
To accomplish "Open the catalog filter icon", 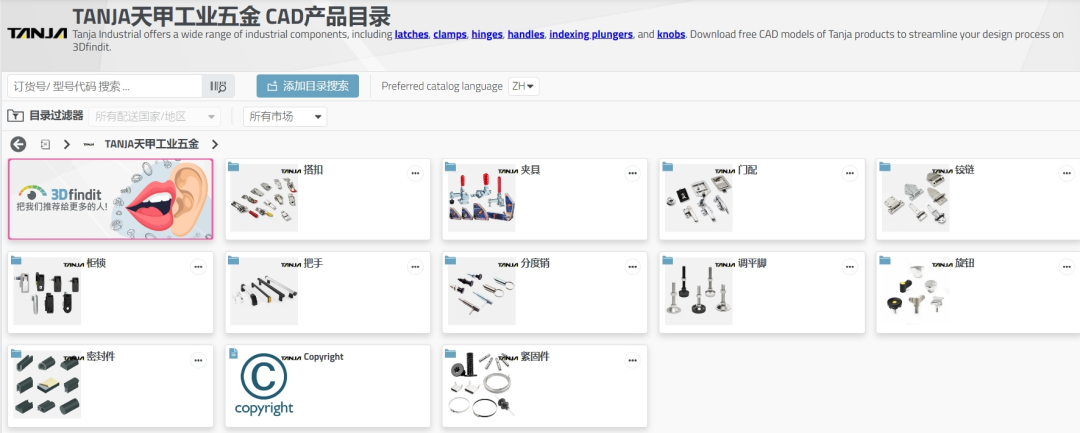I will point(15,116).
